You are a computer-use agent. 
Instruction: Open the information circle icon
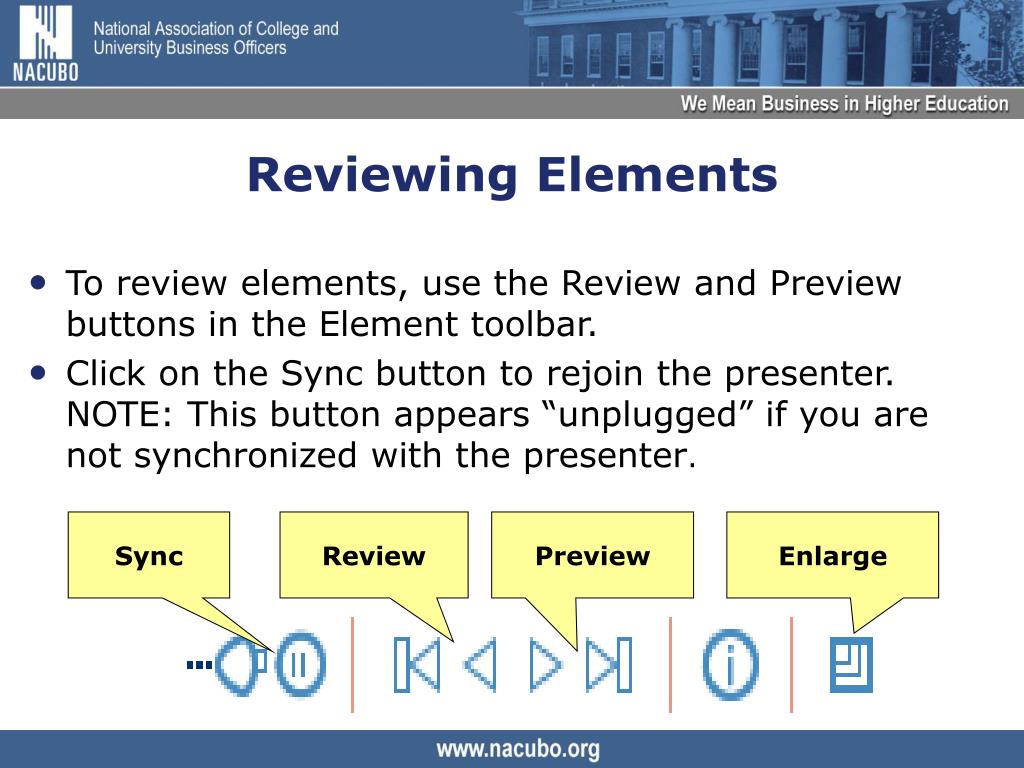coord(731,665)
